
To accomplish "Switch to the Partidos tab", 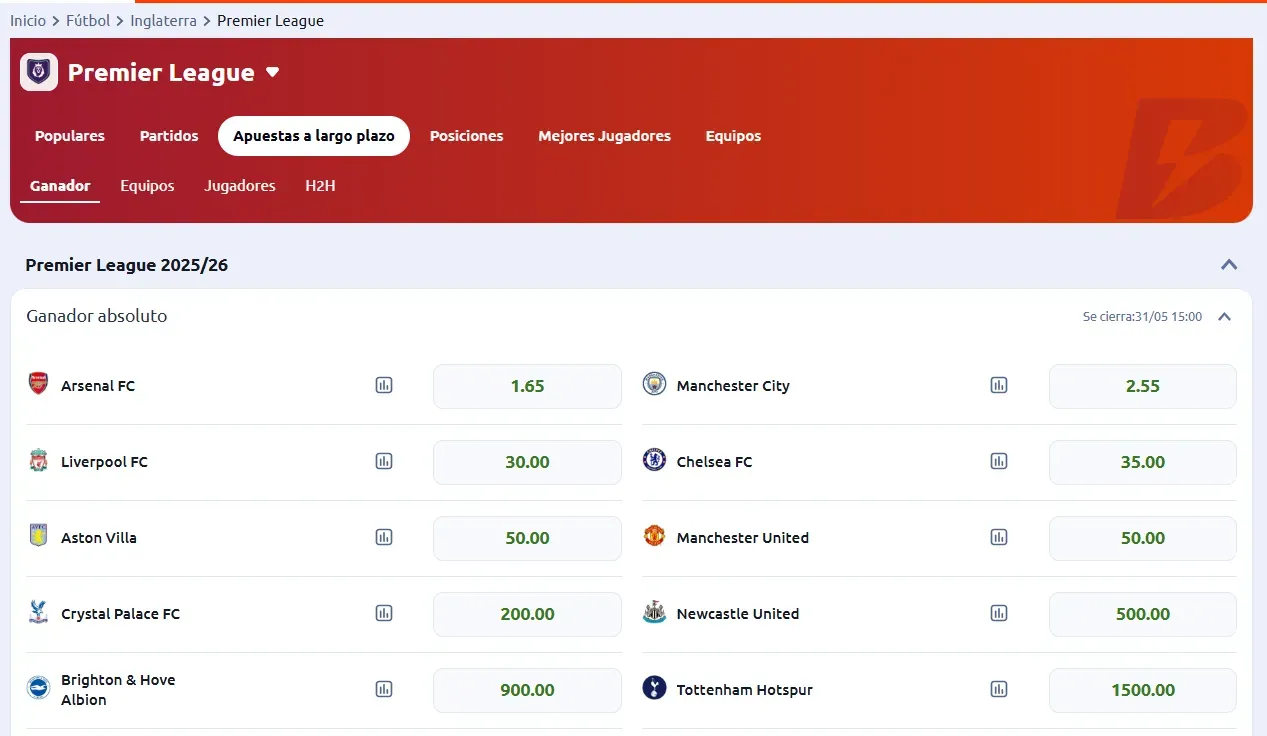I will click(x=169, y=136).
